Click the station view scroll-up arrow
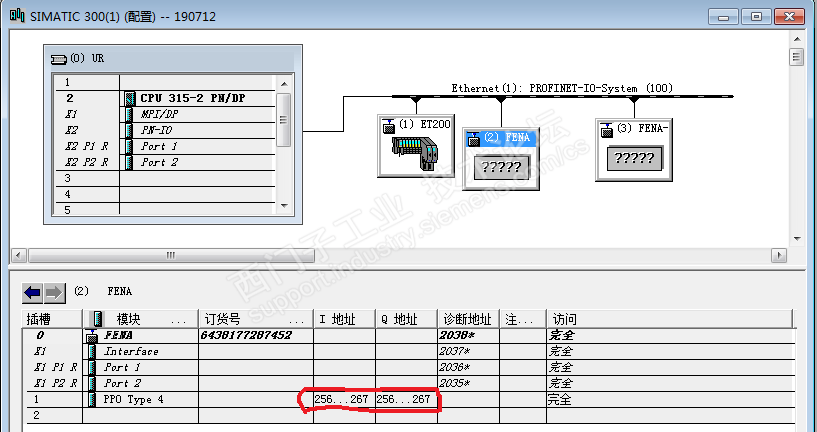The width and height of the screenshot is (817, 432). (x=797, y=39)
